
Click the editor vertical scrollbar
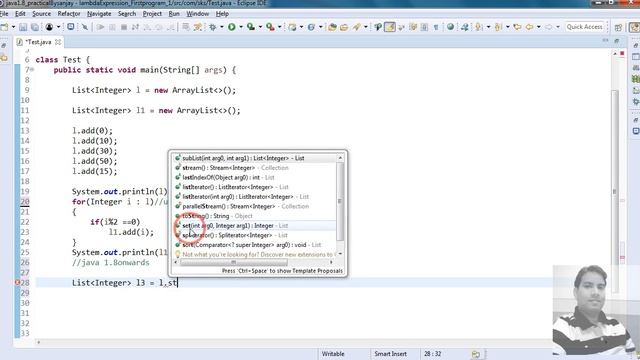(x=615, y=191)
